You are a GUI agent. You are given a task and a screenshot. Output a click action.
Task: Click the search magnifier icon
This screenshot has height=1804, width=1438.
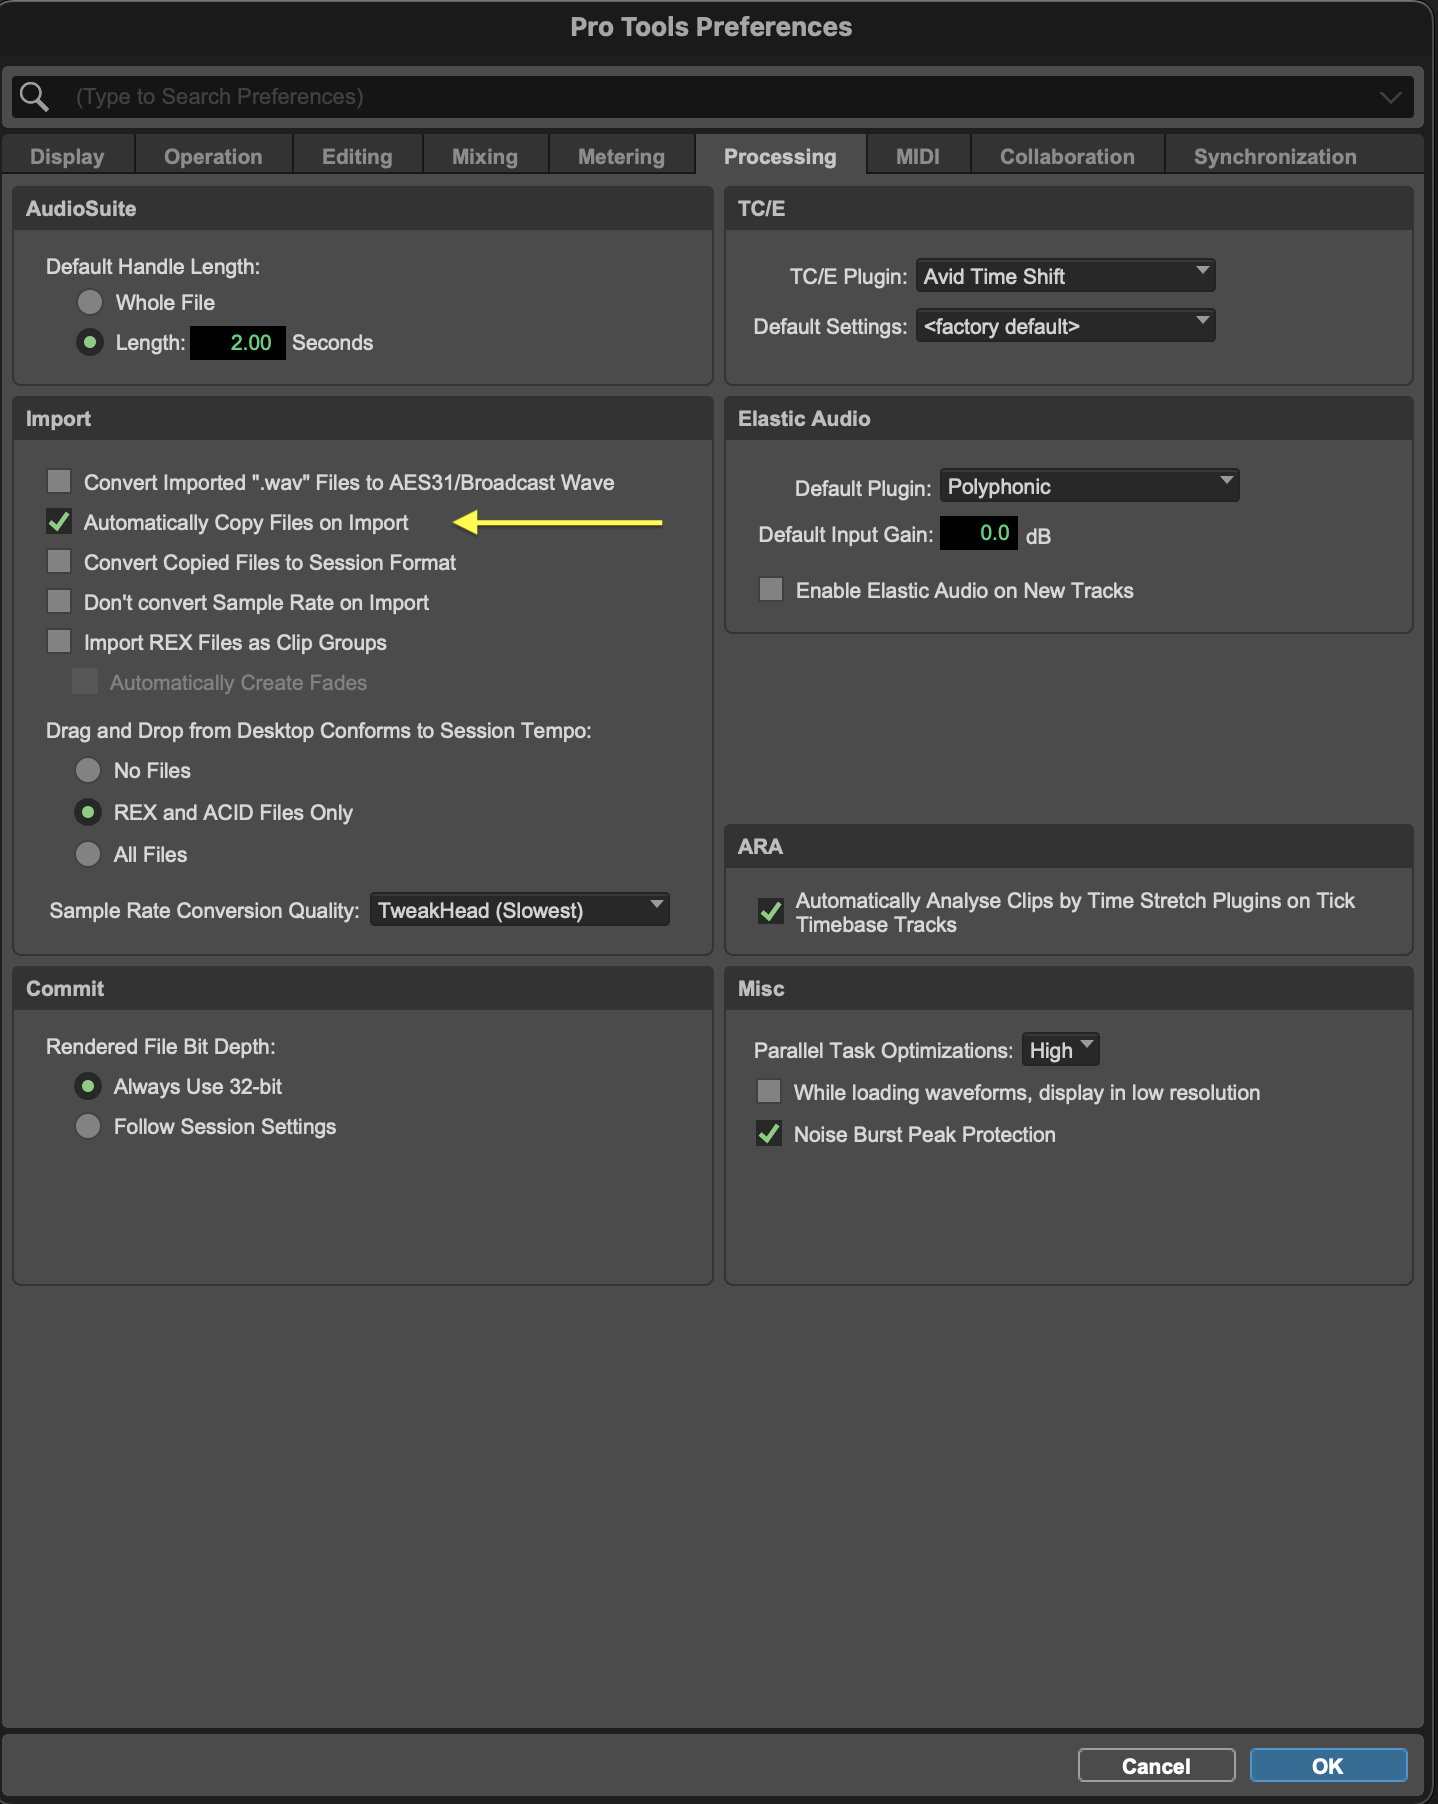click(x=34, y=96)
